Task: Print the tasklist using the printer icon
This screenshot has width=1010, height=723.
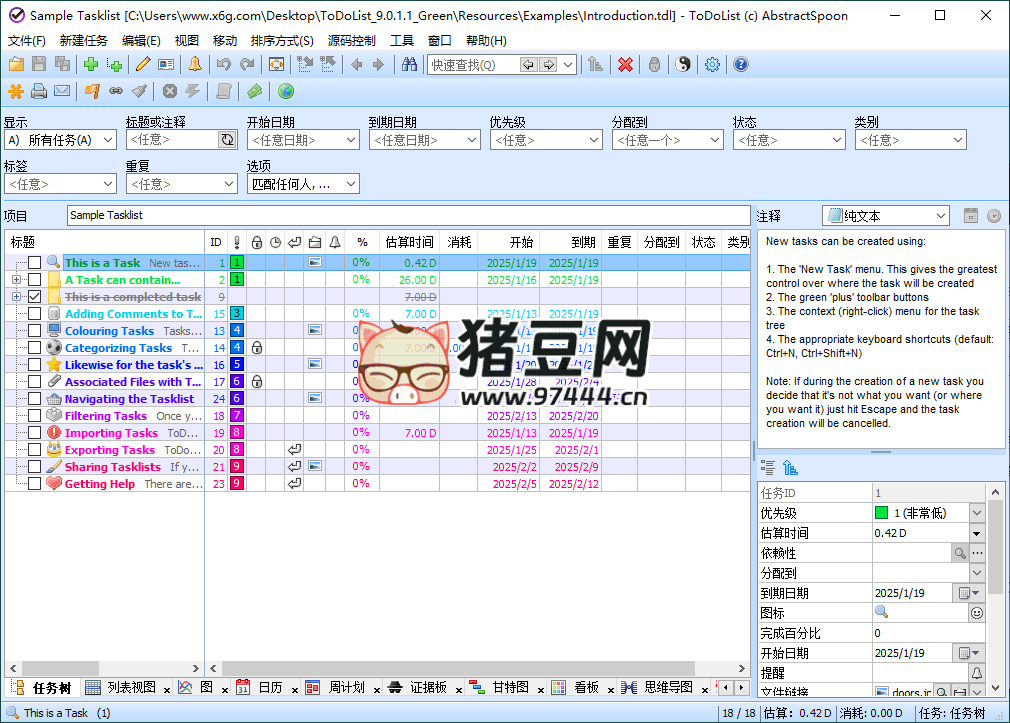Action: click(x=38, y=91)
